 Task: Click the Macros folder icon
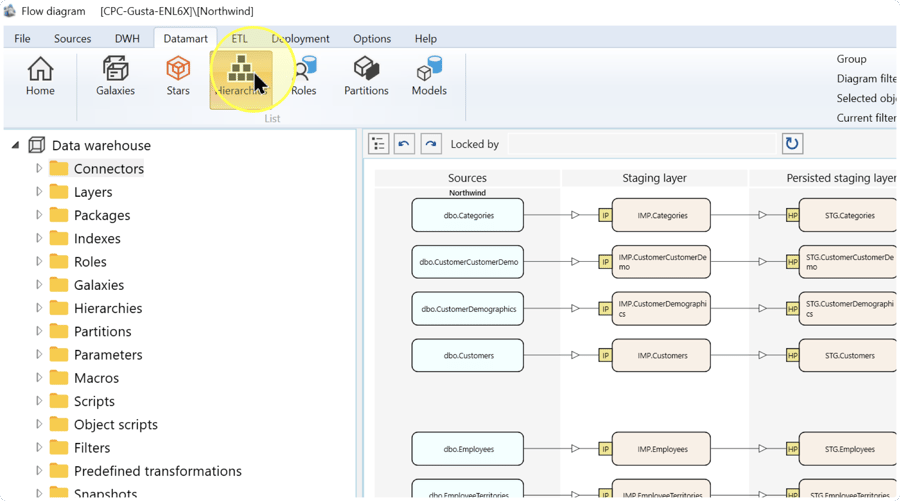pos(59,378)
